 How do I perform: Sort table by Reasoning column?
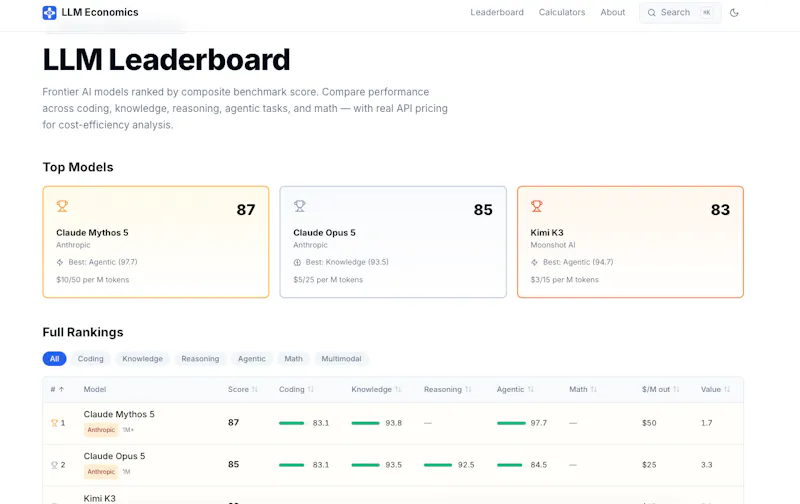coord(447,389)
